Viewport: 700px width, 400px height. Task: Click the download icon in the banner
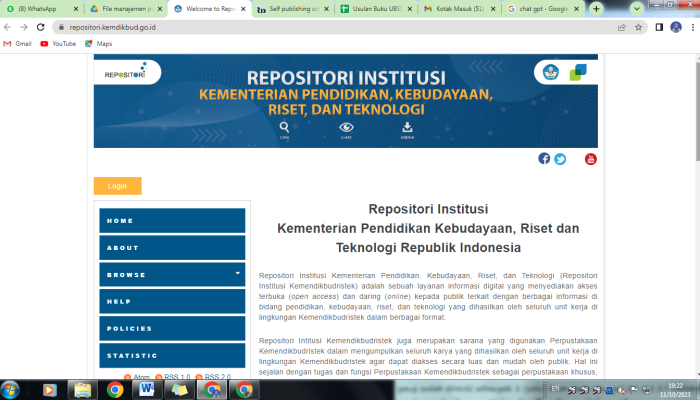pos(407,127)
